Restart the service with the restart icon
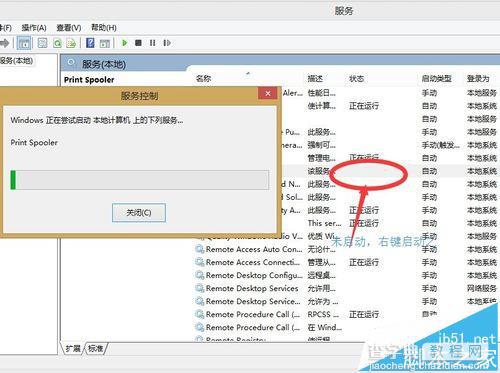 (x=167, y=43)
